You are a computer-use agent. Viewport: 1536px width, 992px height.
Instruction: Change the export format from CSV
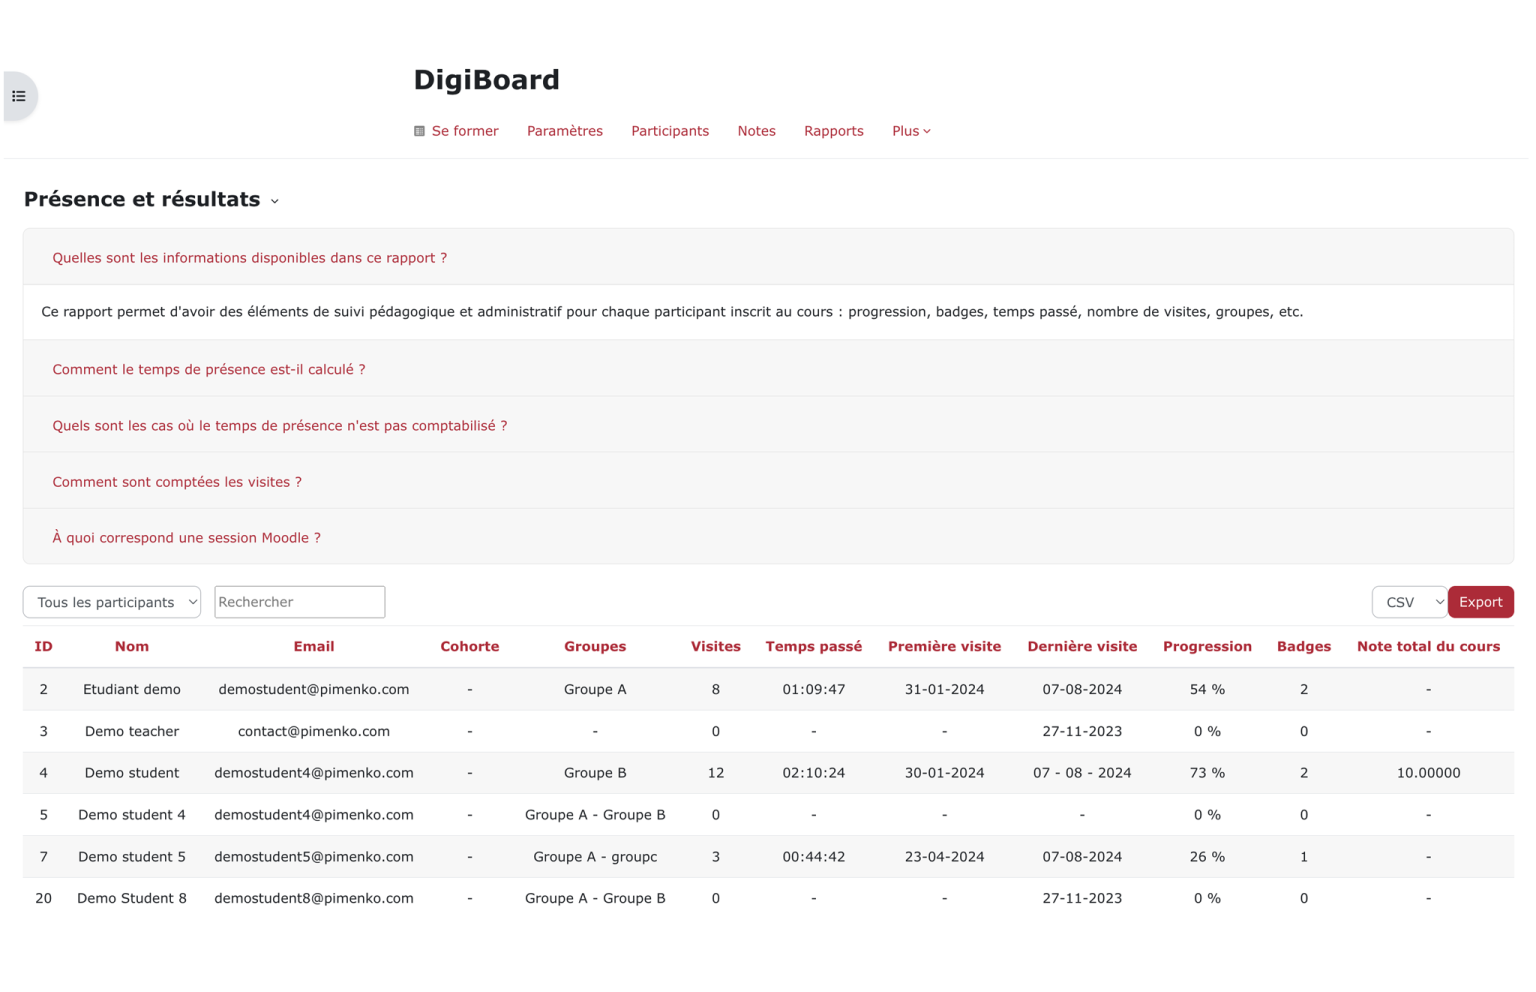tap(1409, 602)
